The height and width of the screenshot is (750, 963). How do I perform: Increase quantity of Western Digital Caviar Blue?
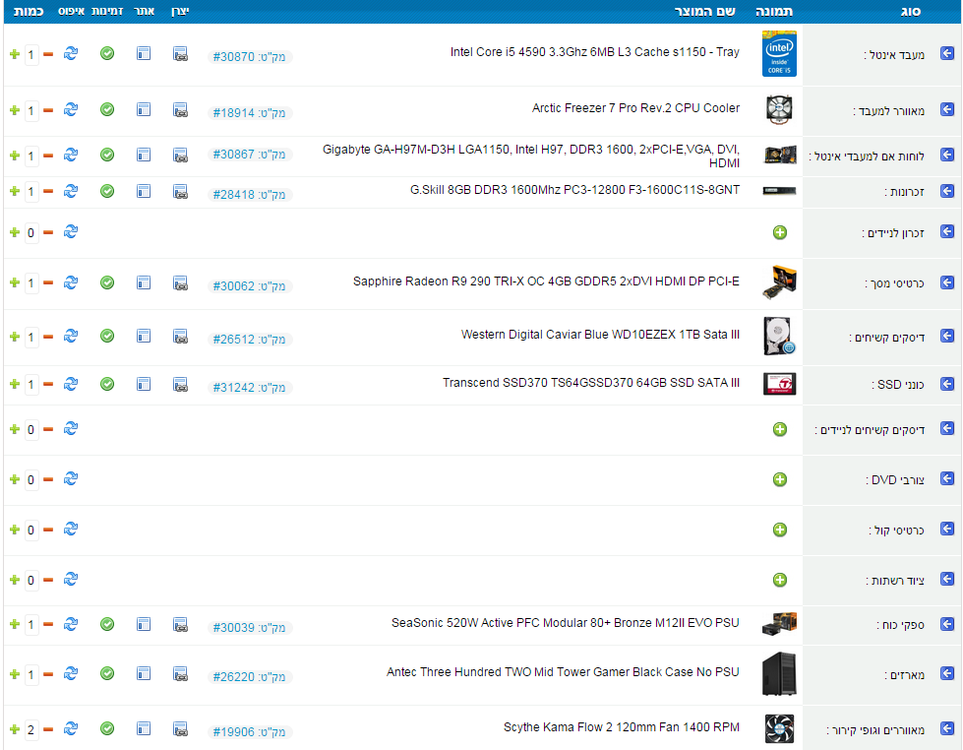(15, 337)
